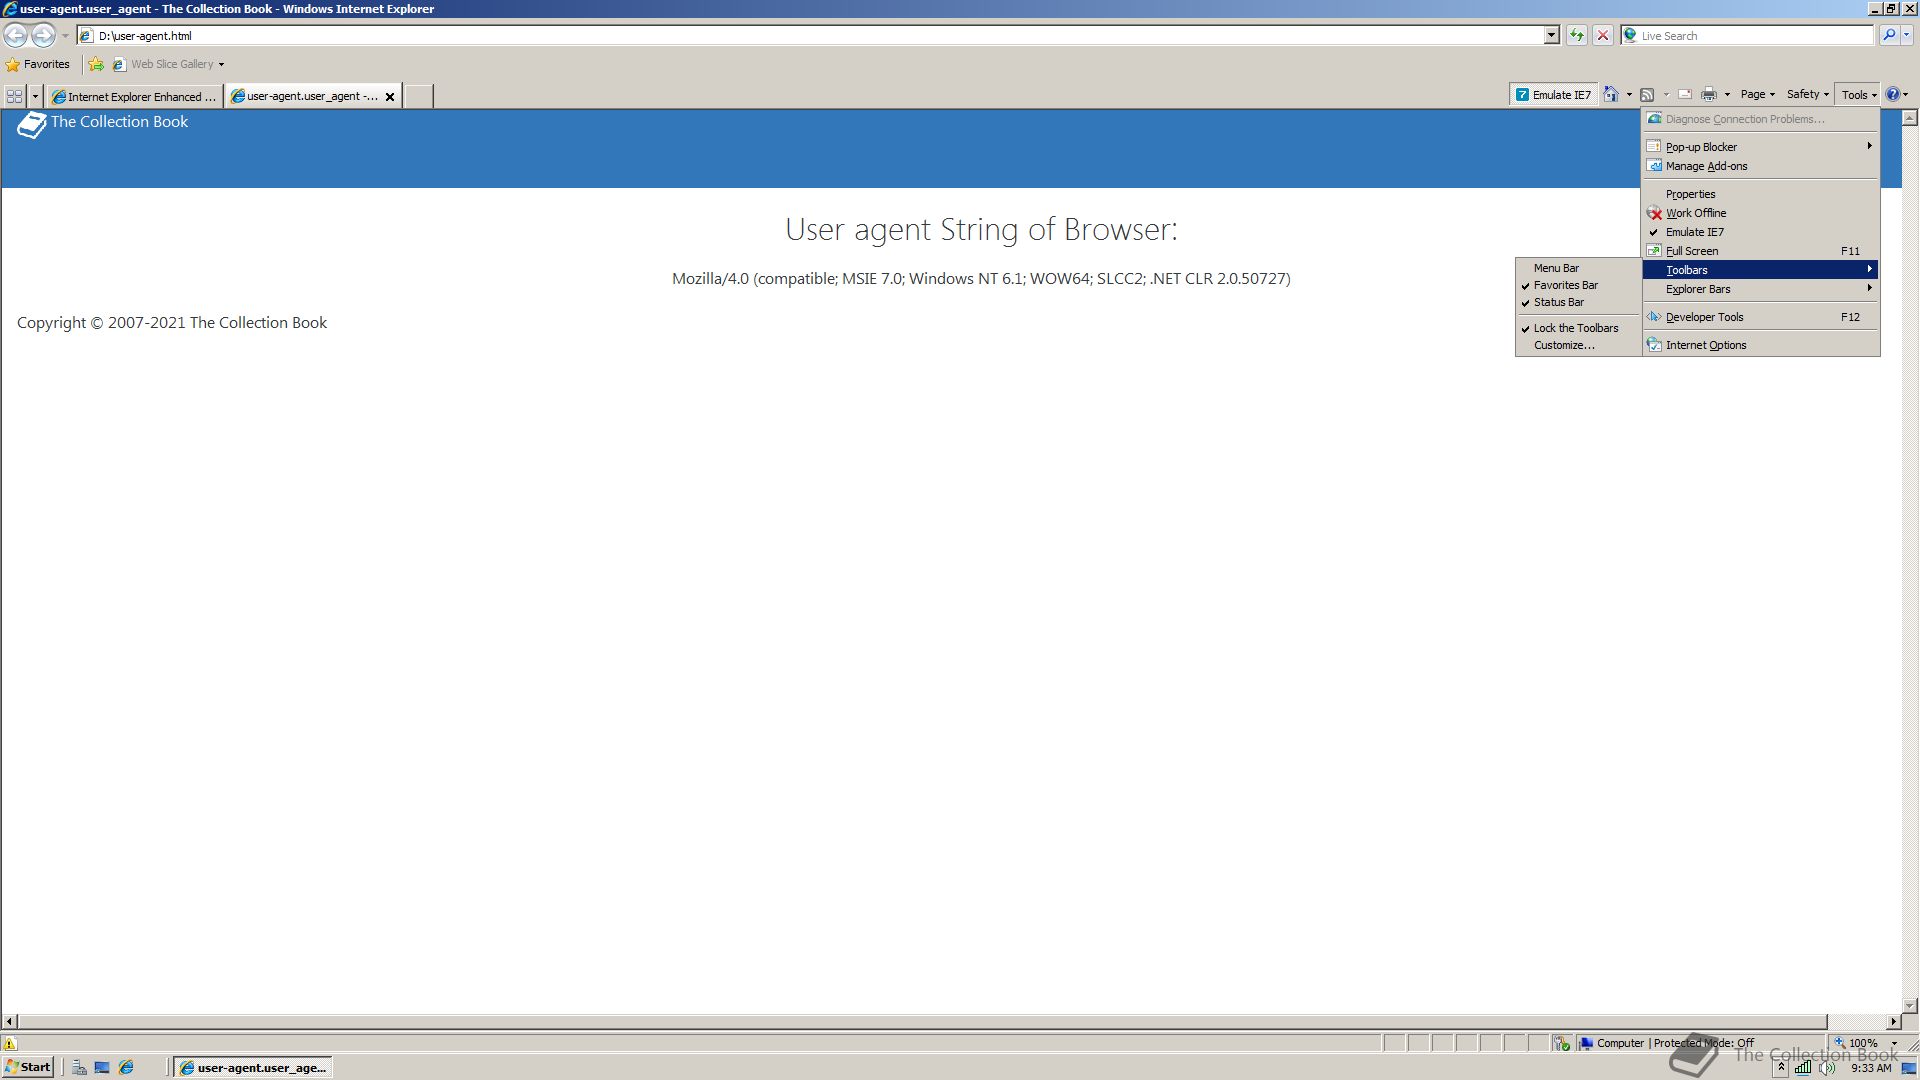
Task: Close the user-agent.user_agent tab
Action: point(390,97)
